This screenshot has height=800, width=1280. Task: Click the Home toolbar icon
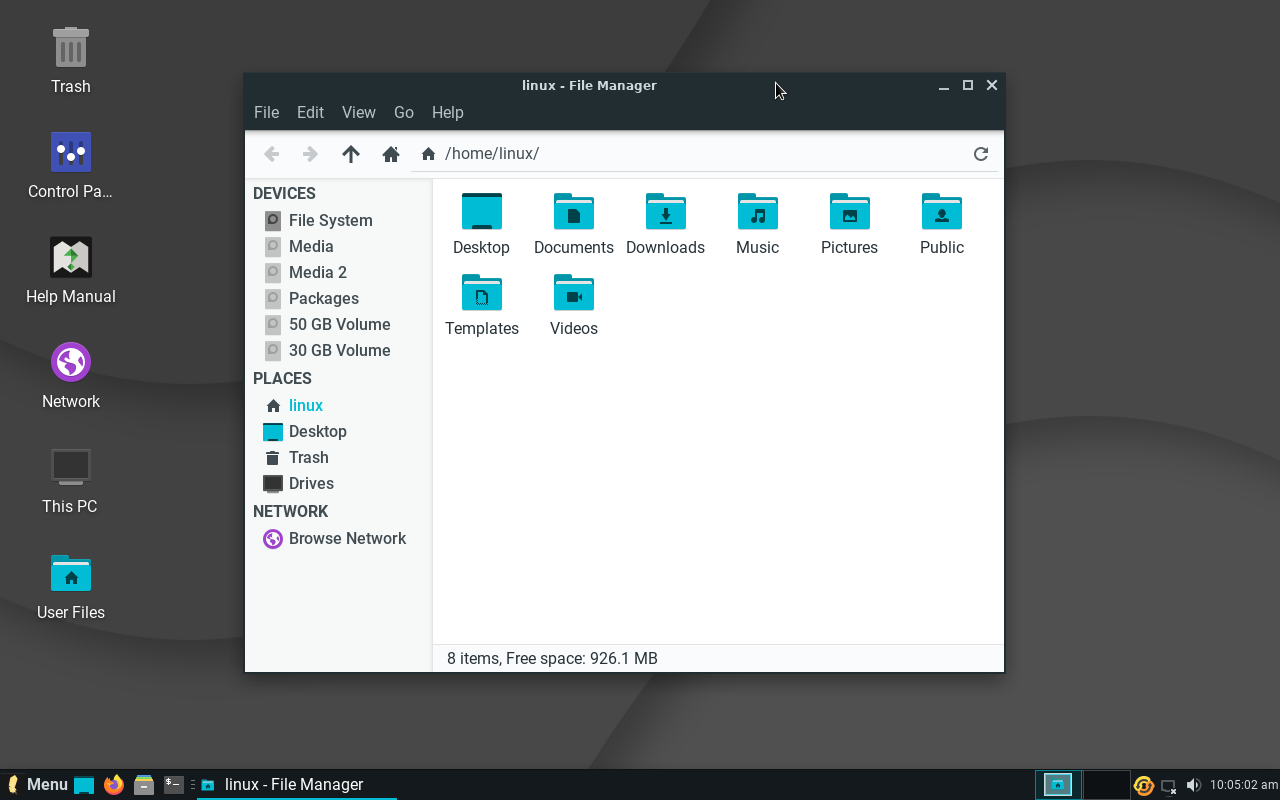point(391,154)
